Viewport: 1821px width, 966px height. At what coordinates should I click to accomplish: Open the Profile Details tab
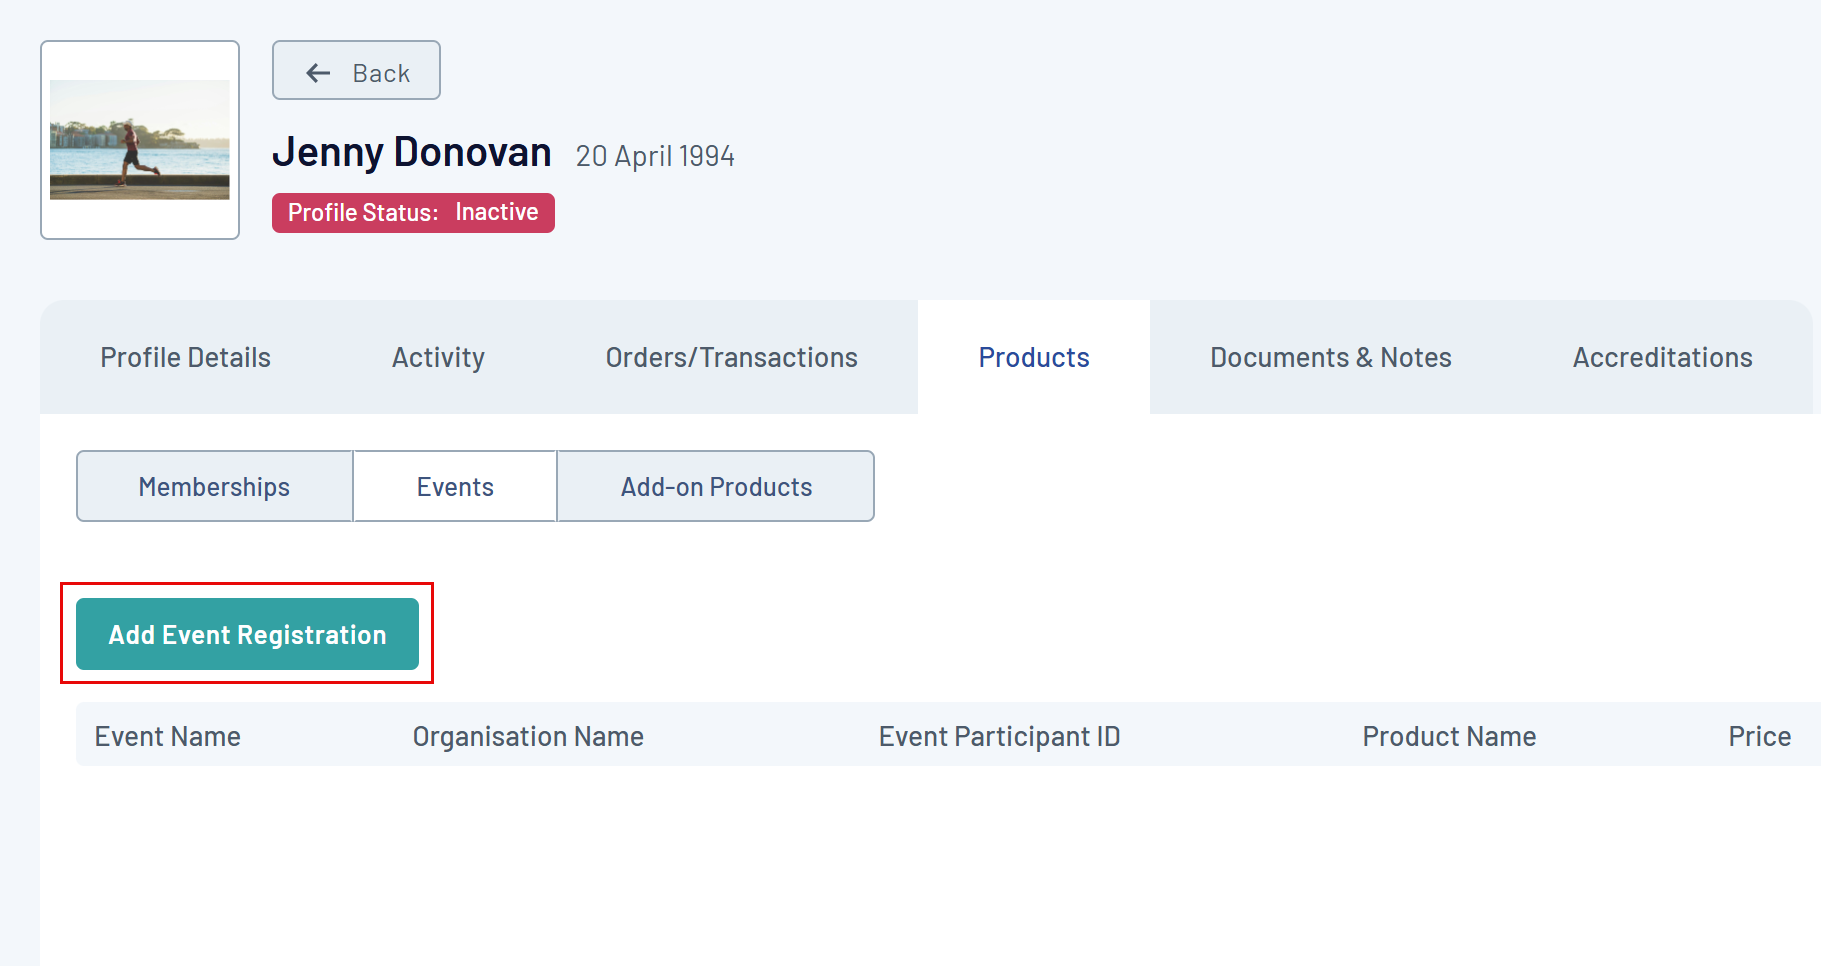click(x=185, y=358)
